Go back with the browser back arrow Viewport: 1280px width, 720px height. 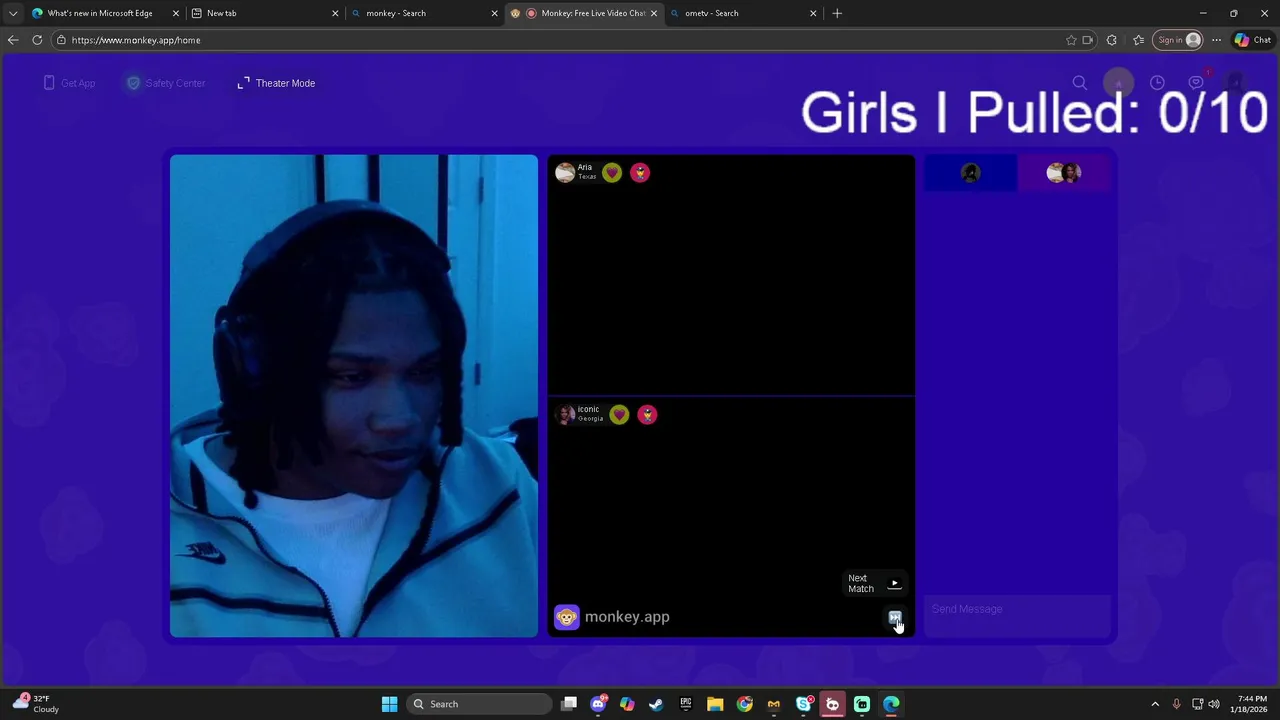click(13, 40)
